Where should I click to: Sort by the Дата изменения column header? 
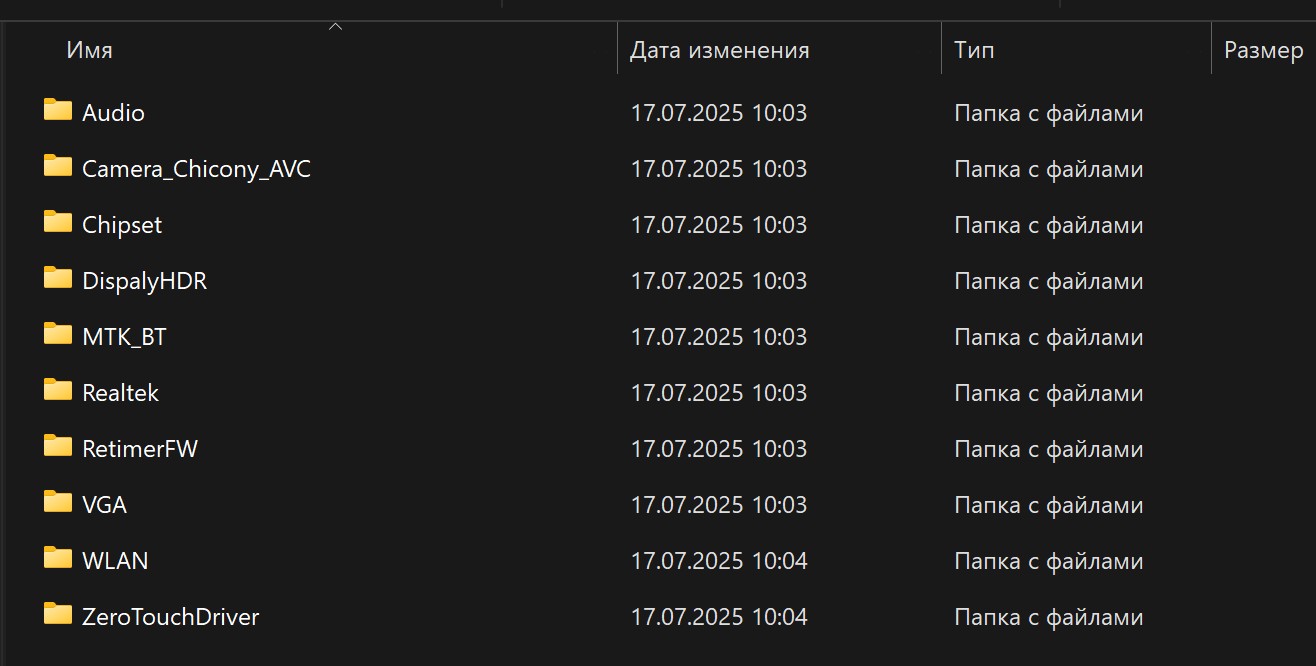tap(719, 50)
